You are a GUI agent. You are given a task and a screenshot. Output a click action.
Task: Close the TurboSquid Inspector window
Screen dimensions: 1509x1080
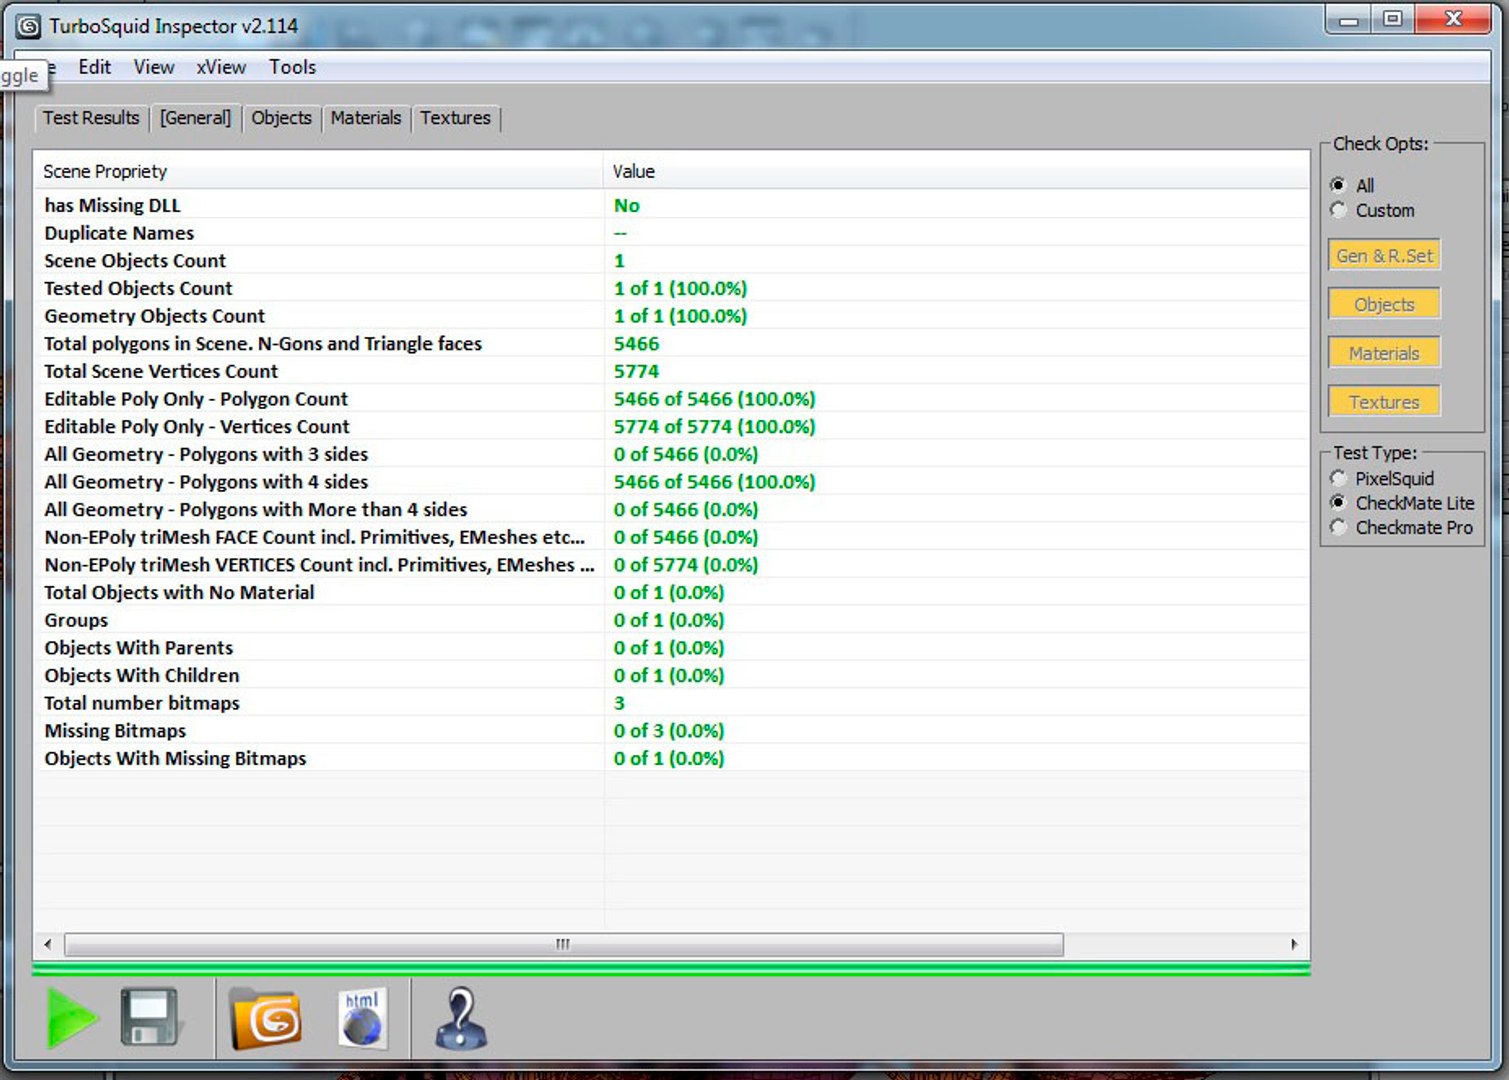[1454, 19]
